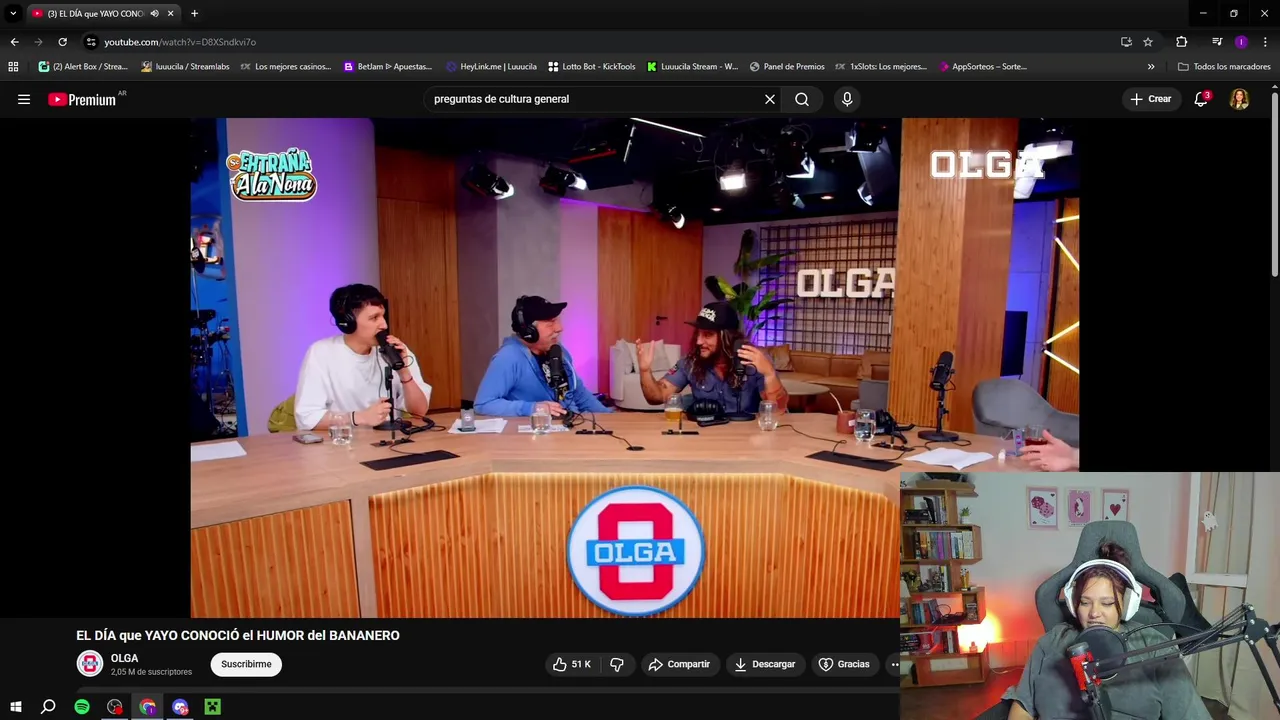Open OBS Studio from taskbar
The image size is (1280, 720).
click(x=115, y=707)
